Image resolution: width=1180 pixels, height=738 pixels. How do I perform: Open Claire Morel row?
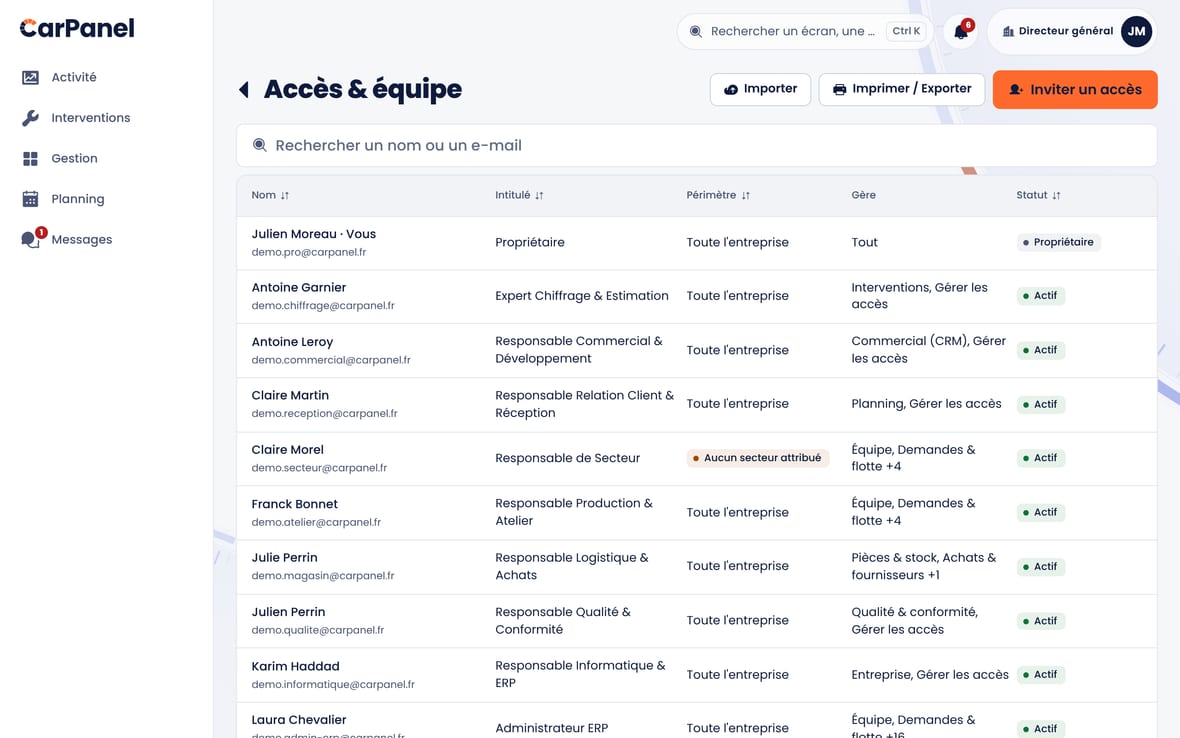[x=696, y=459]
